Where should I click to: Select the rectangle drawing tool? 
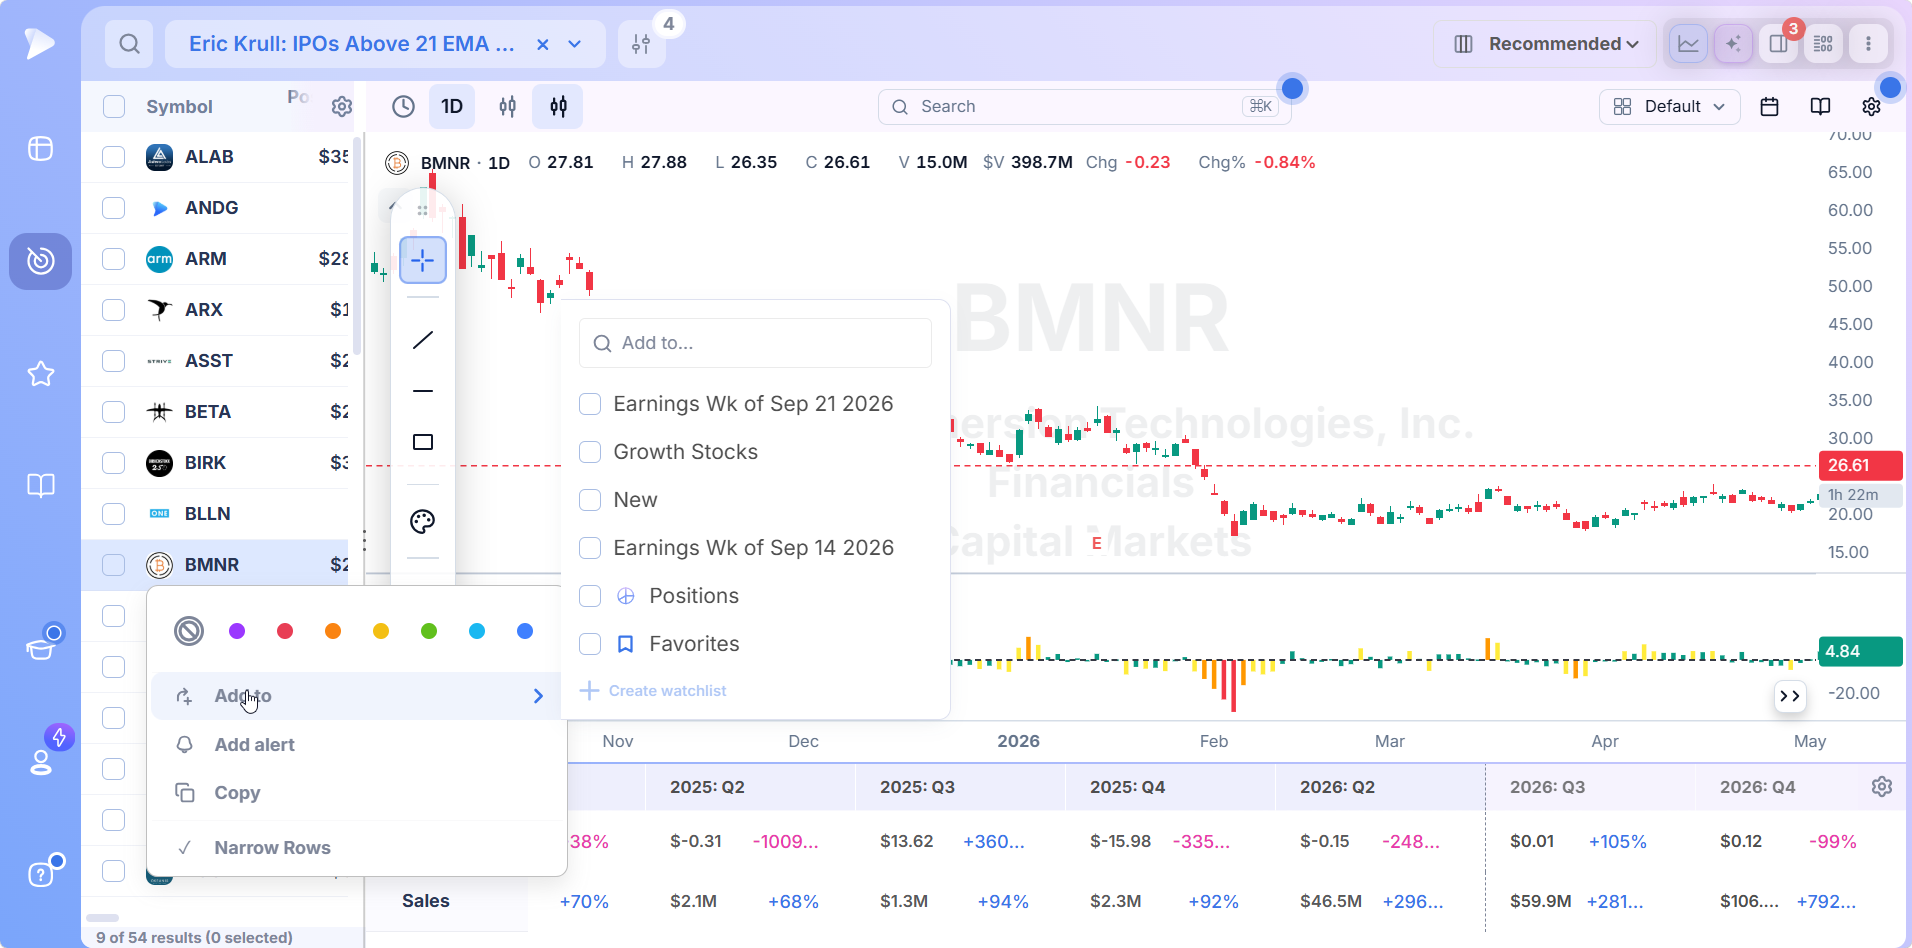423,442
